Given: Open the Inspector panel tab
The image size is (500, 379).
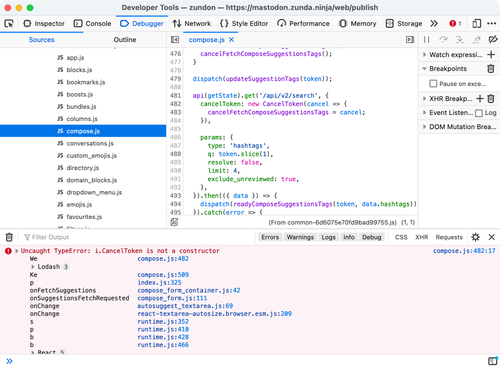Looking at the screenshot, I should (x=44, y=24).
